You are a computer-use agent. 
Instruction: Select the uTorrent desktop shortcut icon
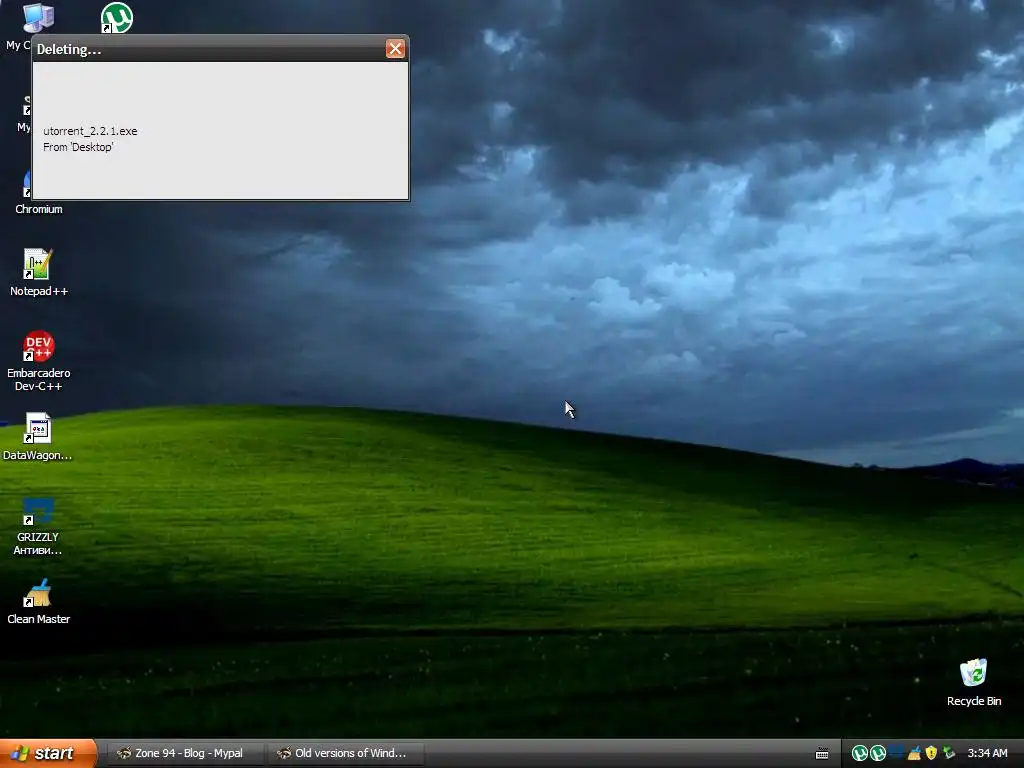tap(117, 18)
